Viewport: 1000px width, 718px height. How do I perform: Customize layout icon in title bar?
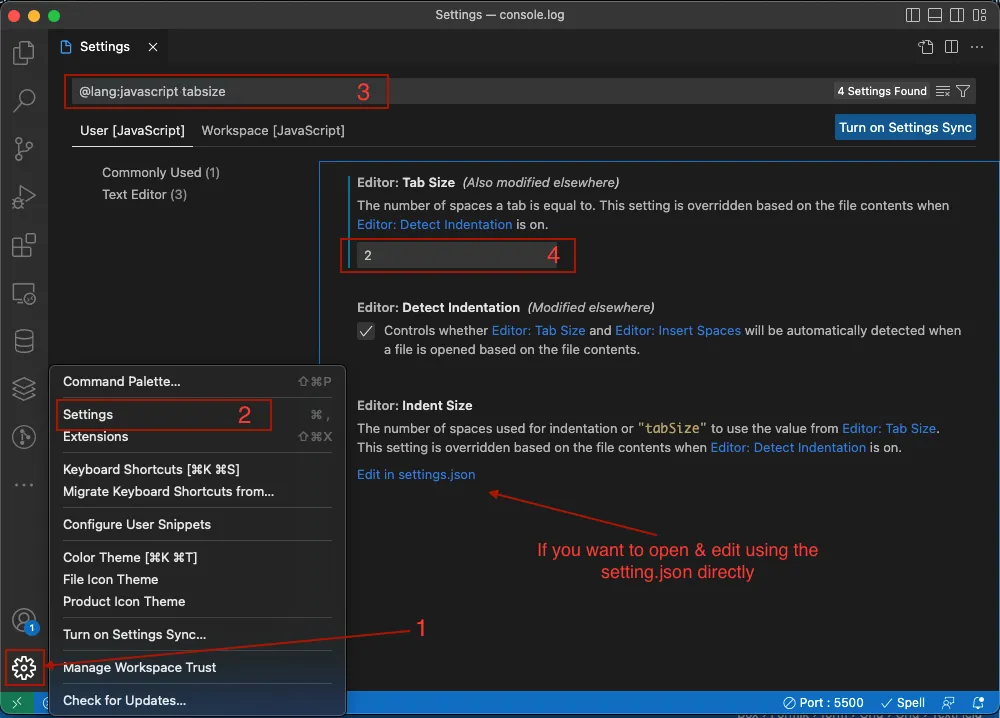[980, 15]
